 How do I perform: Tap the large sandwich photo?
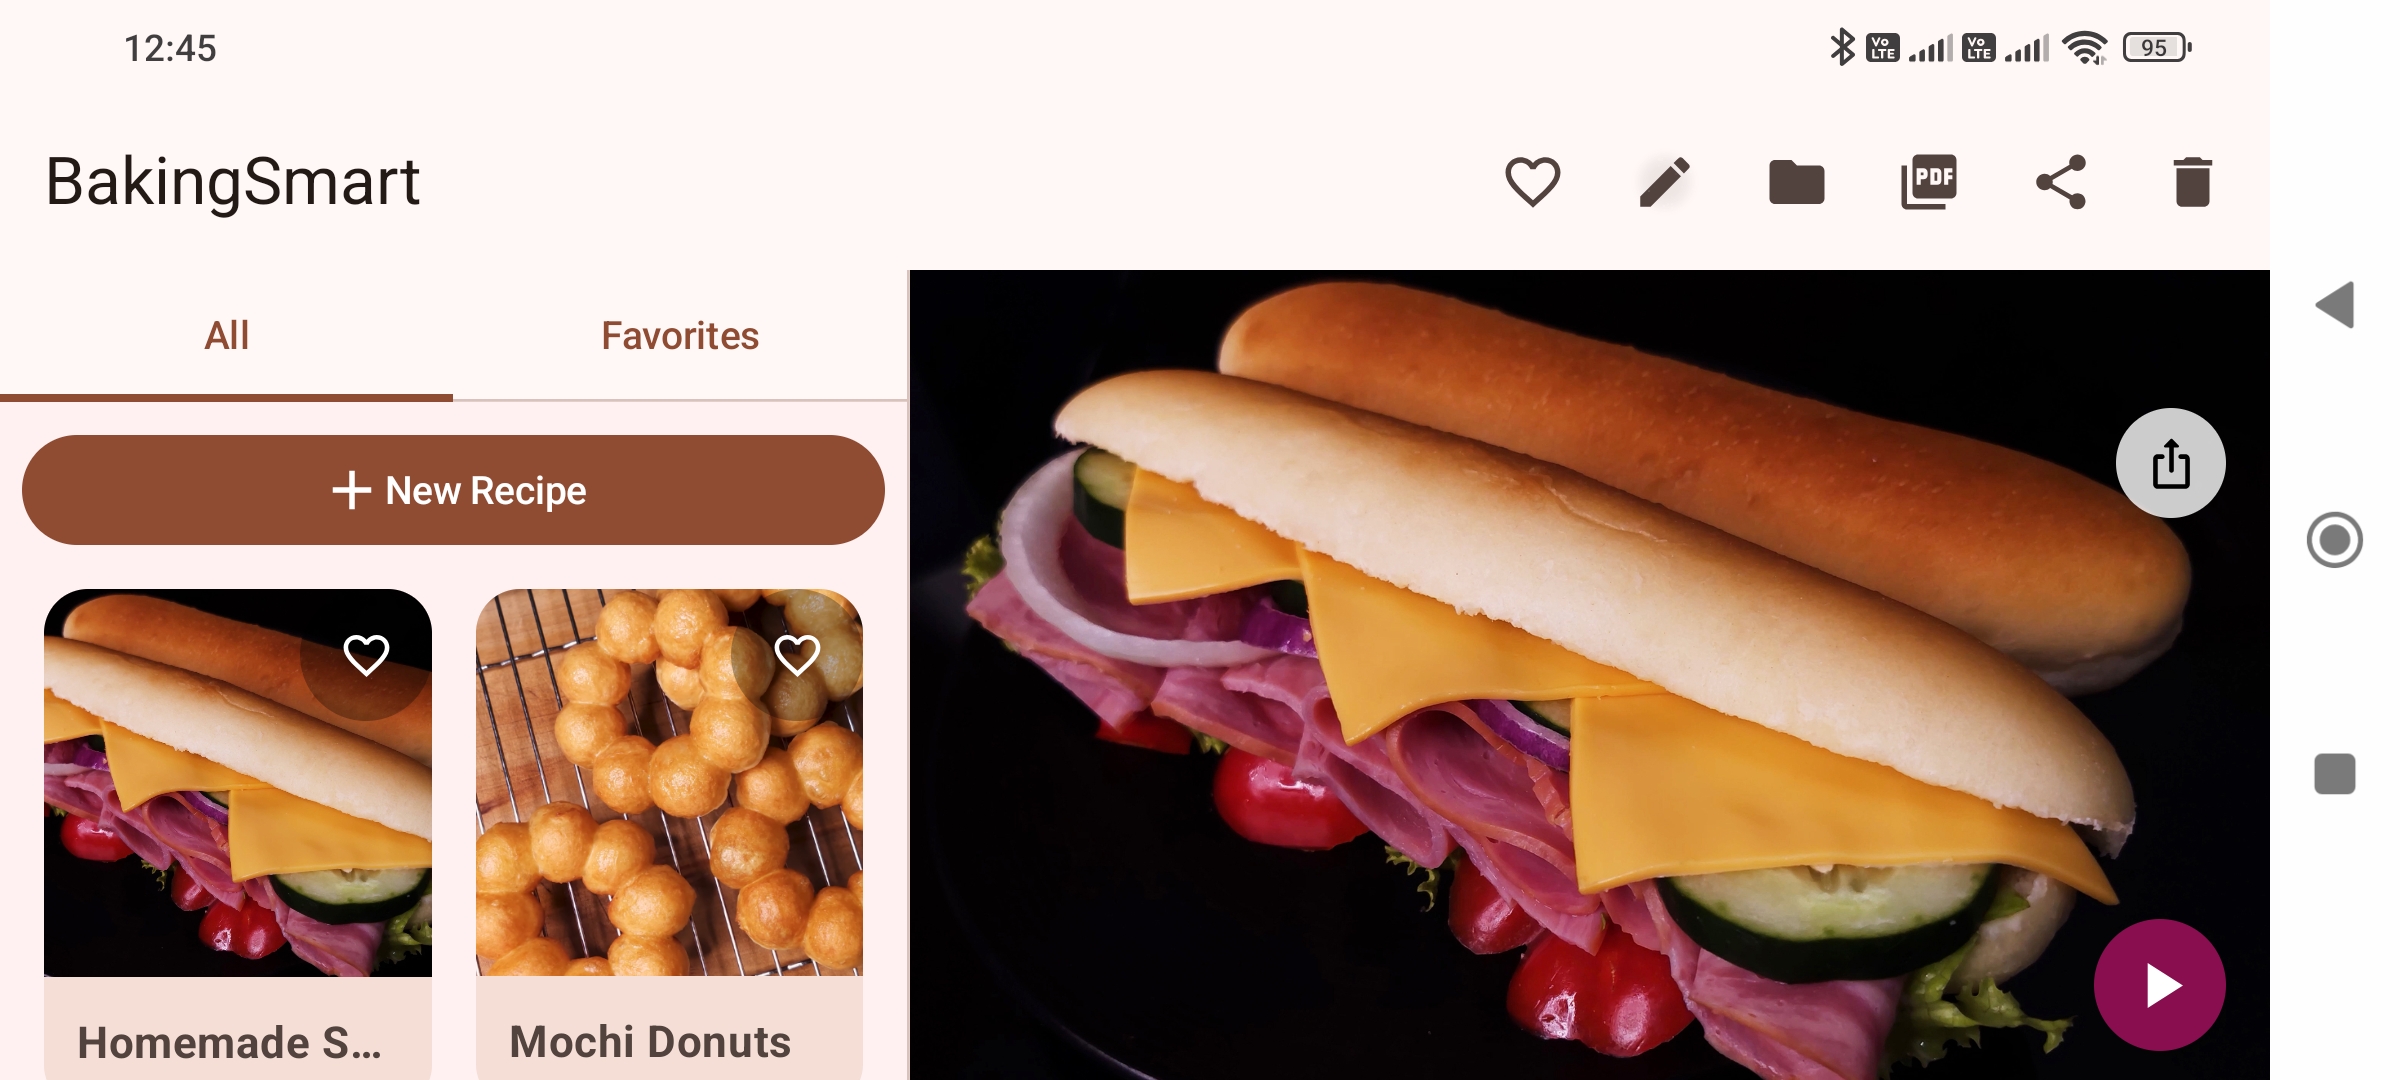pos(1590,675)
